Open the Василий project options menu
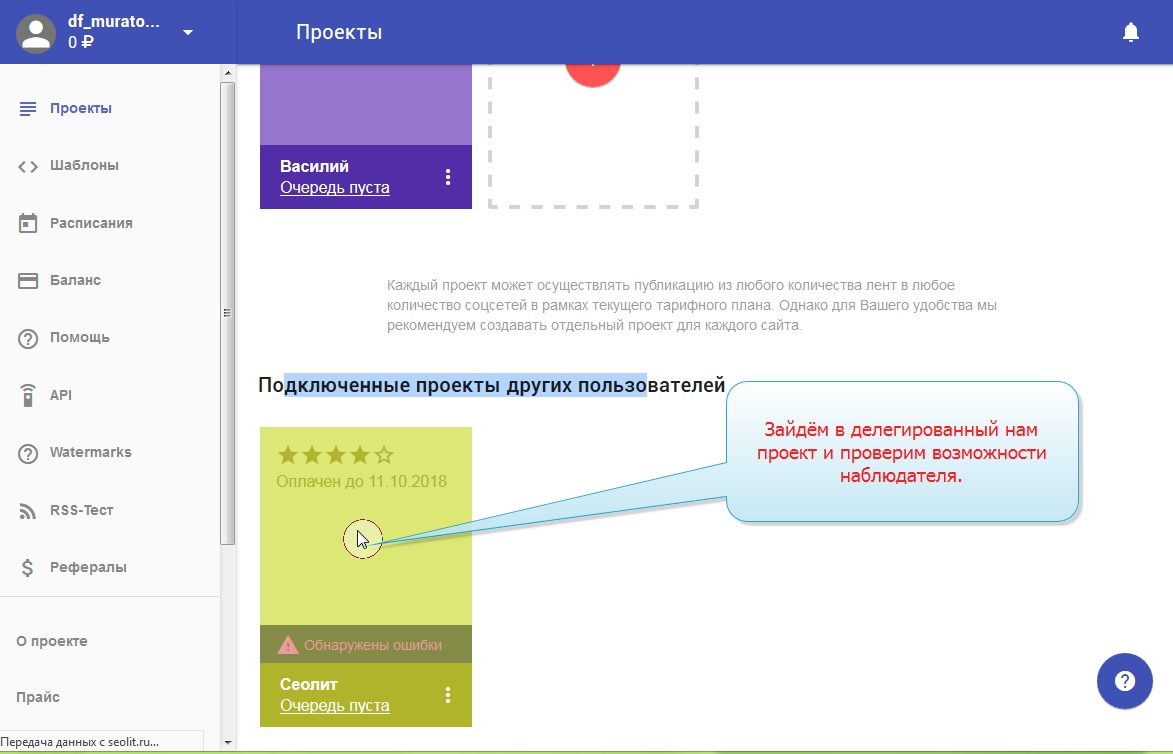Viewport: 1173px width, 754px height. click(448, 177)
